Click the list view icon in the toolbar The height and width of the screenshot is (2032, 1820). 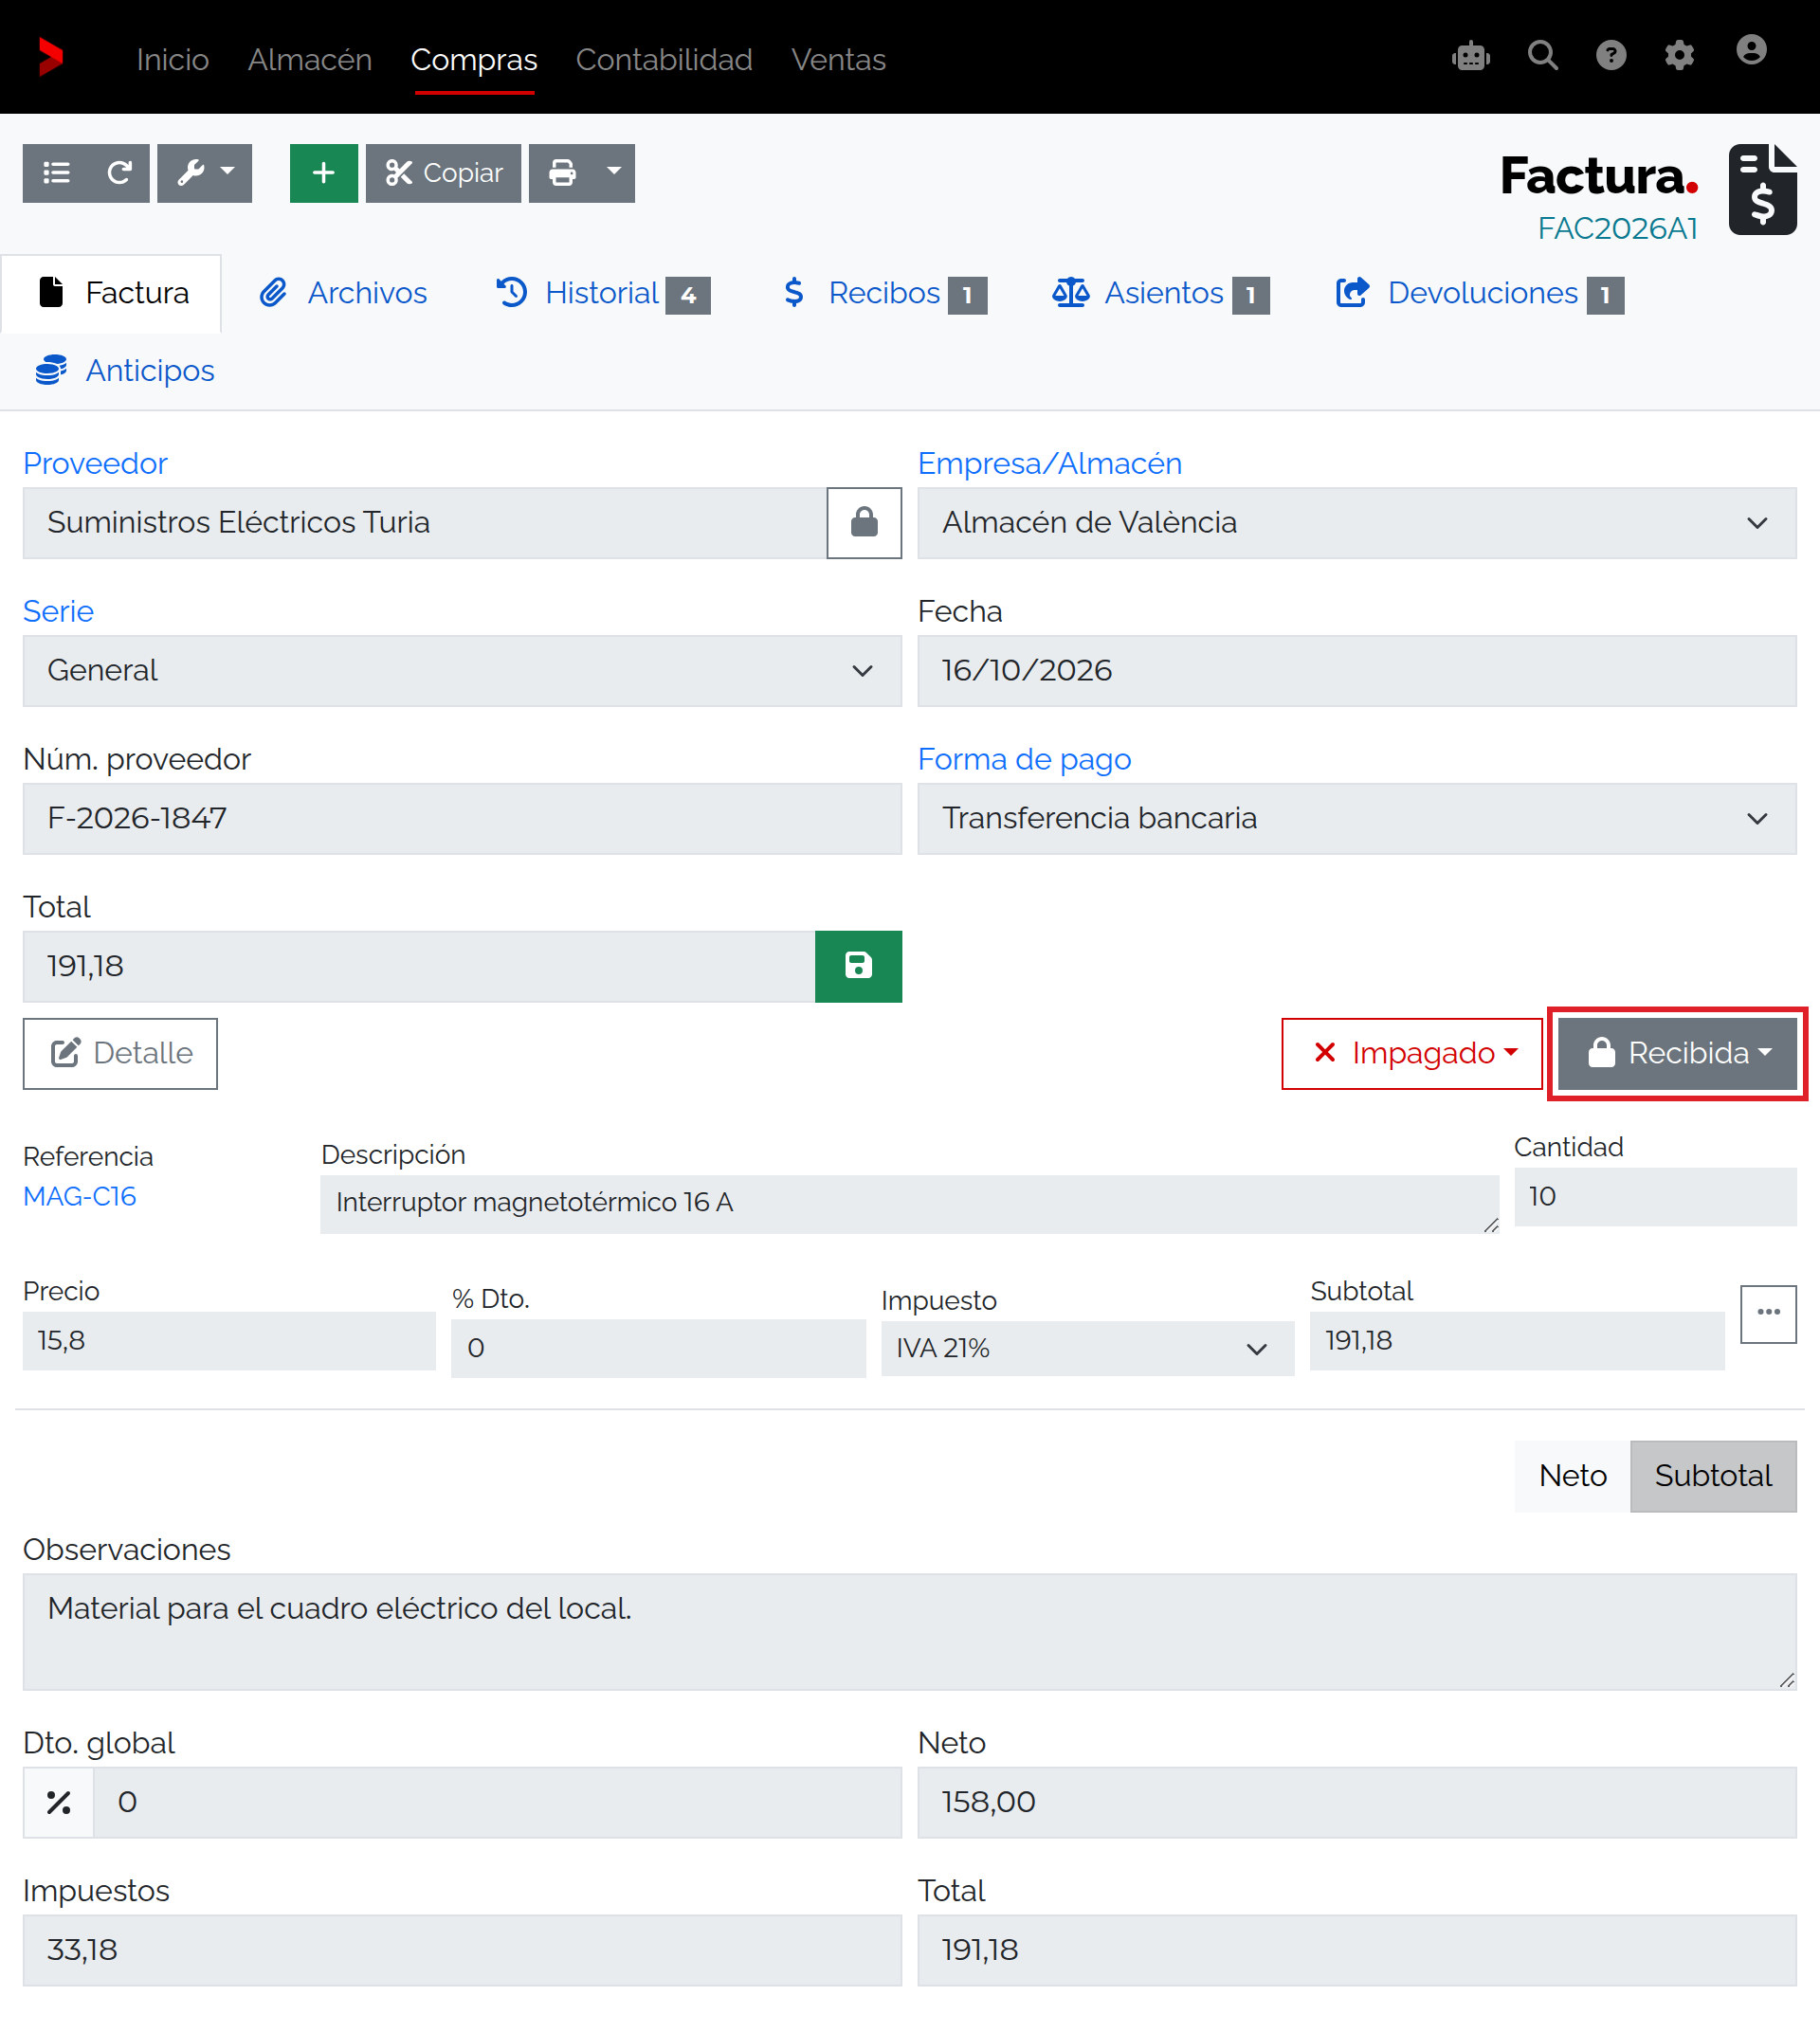(x=57, y=173)
